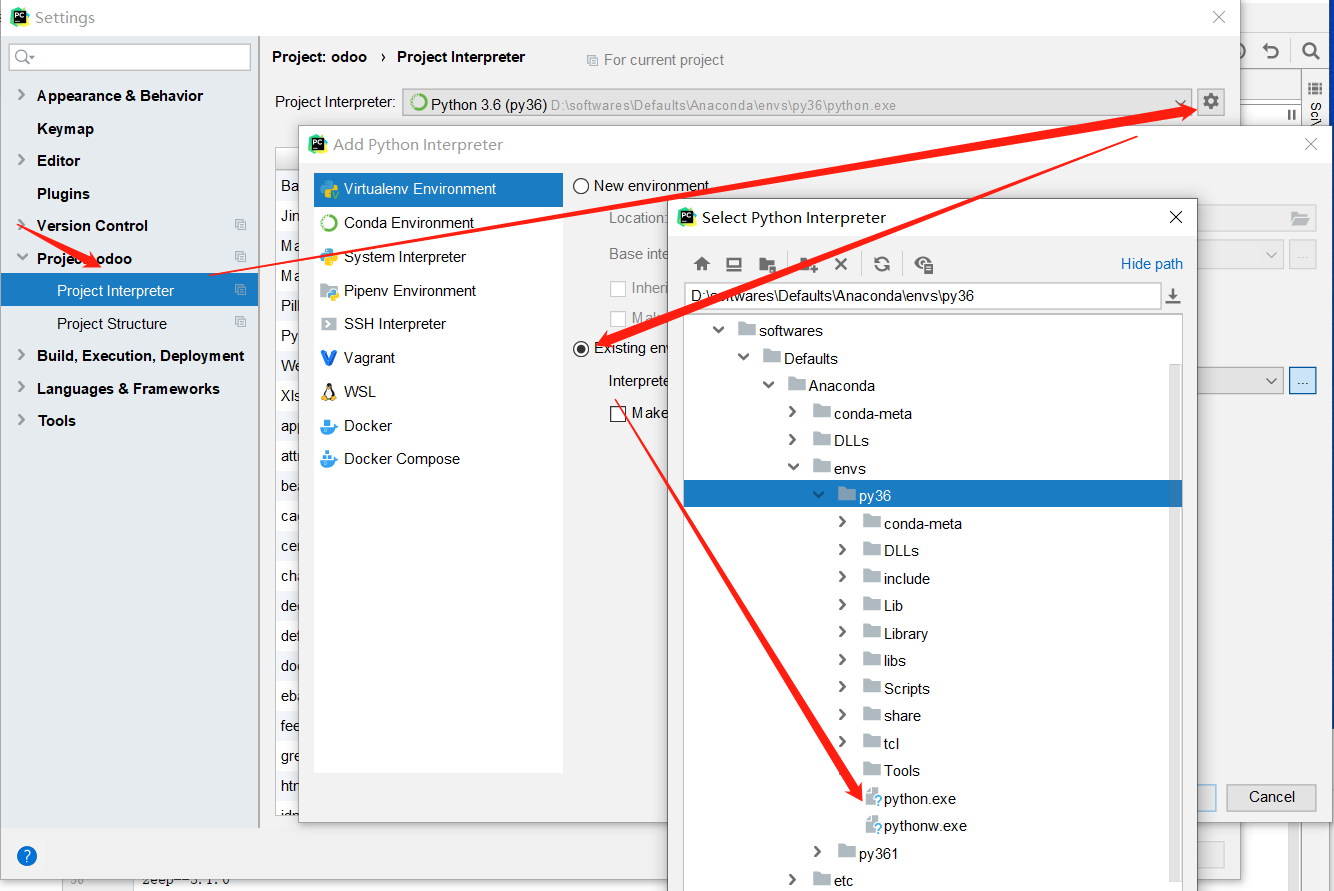The width and height of the screenshot is (1334, 891).
Task: Expand the py361 folder
Action: point(818,852)
